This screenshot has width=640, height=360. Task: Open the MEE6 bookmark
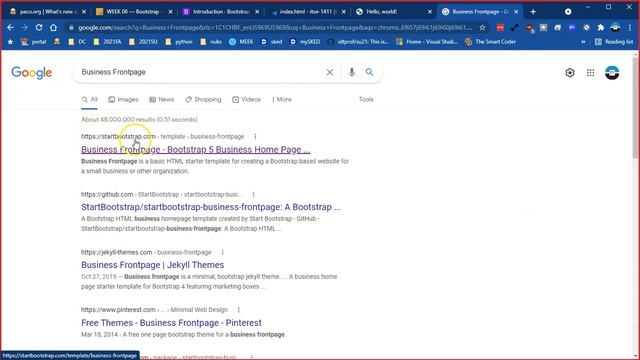point(241,42)
